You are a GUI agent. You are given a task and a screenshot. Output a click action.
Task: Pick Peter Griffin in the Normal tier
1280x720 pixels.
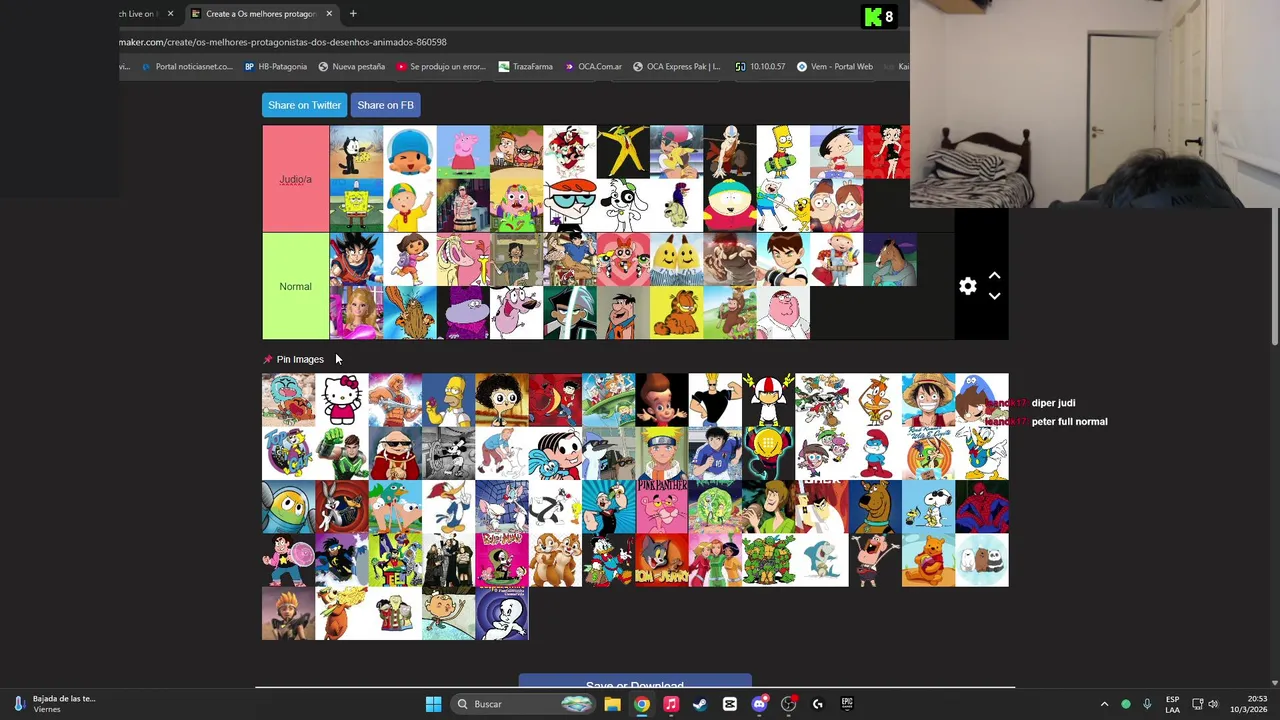[783, 312]
